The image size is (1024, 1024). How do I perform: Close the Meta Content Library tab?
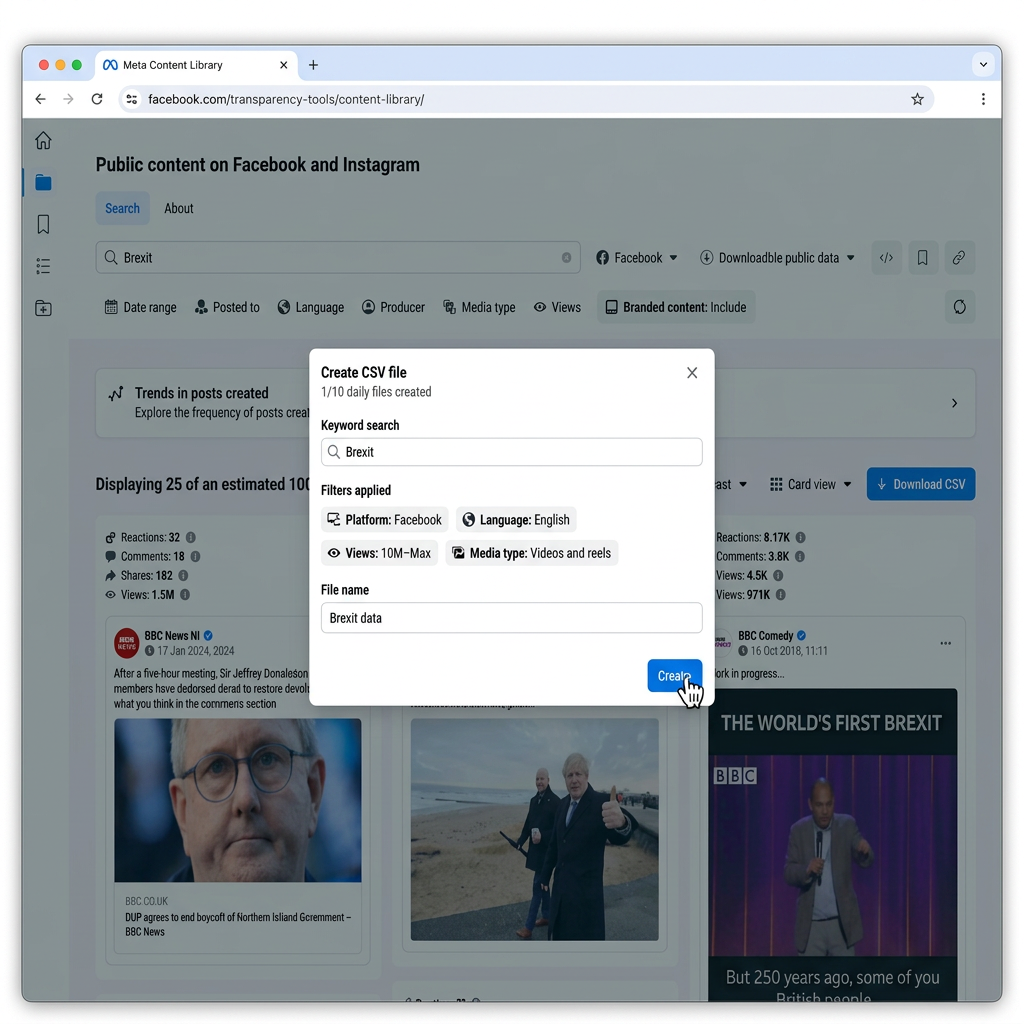(283, 65)
